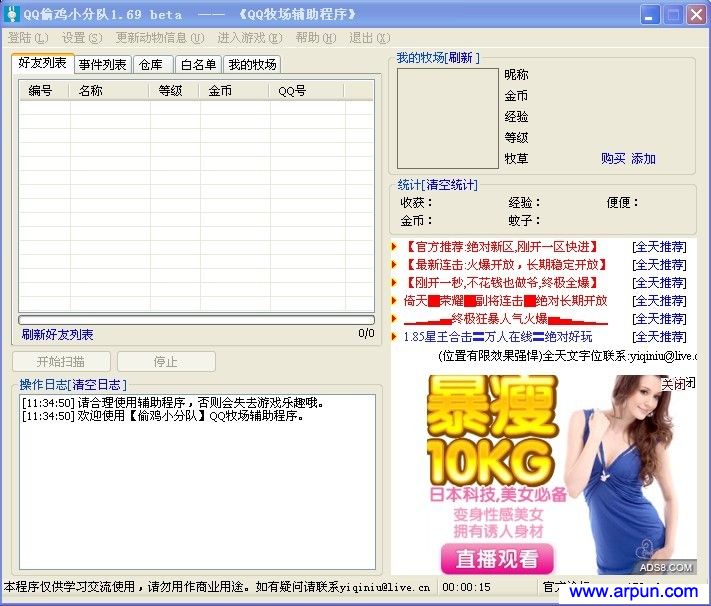
Task: Click the progress bar below the friend list
Action: pos(196,320)
